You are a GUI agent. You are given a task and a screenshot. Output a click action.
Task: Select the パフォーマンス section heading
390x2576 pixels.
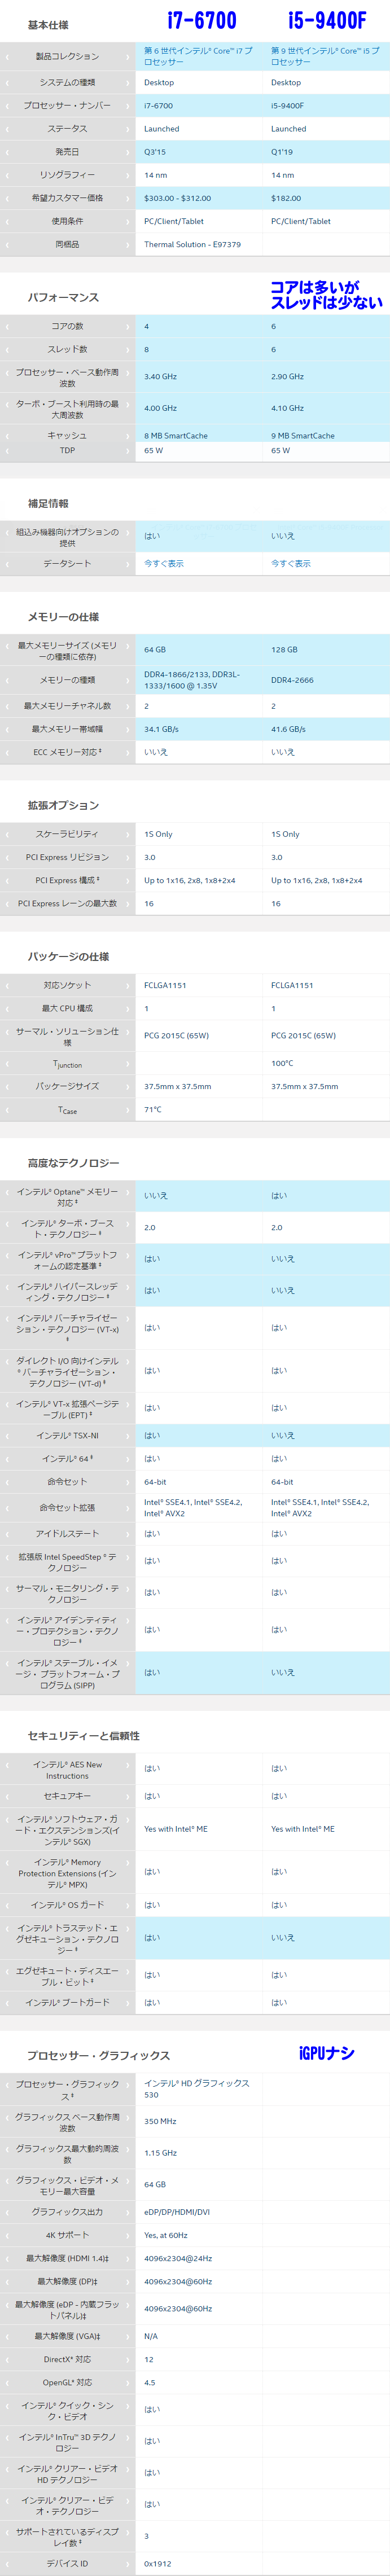click(x=63, y=298)
